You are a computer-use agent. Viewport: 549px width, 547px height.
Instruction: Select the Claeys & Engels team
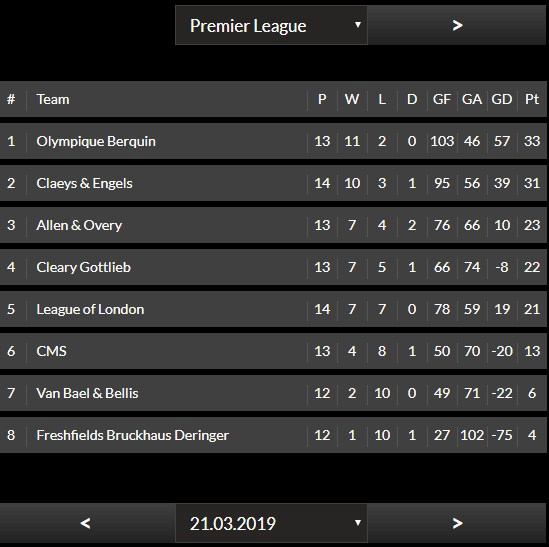point(84,183)
